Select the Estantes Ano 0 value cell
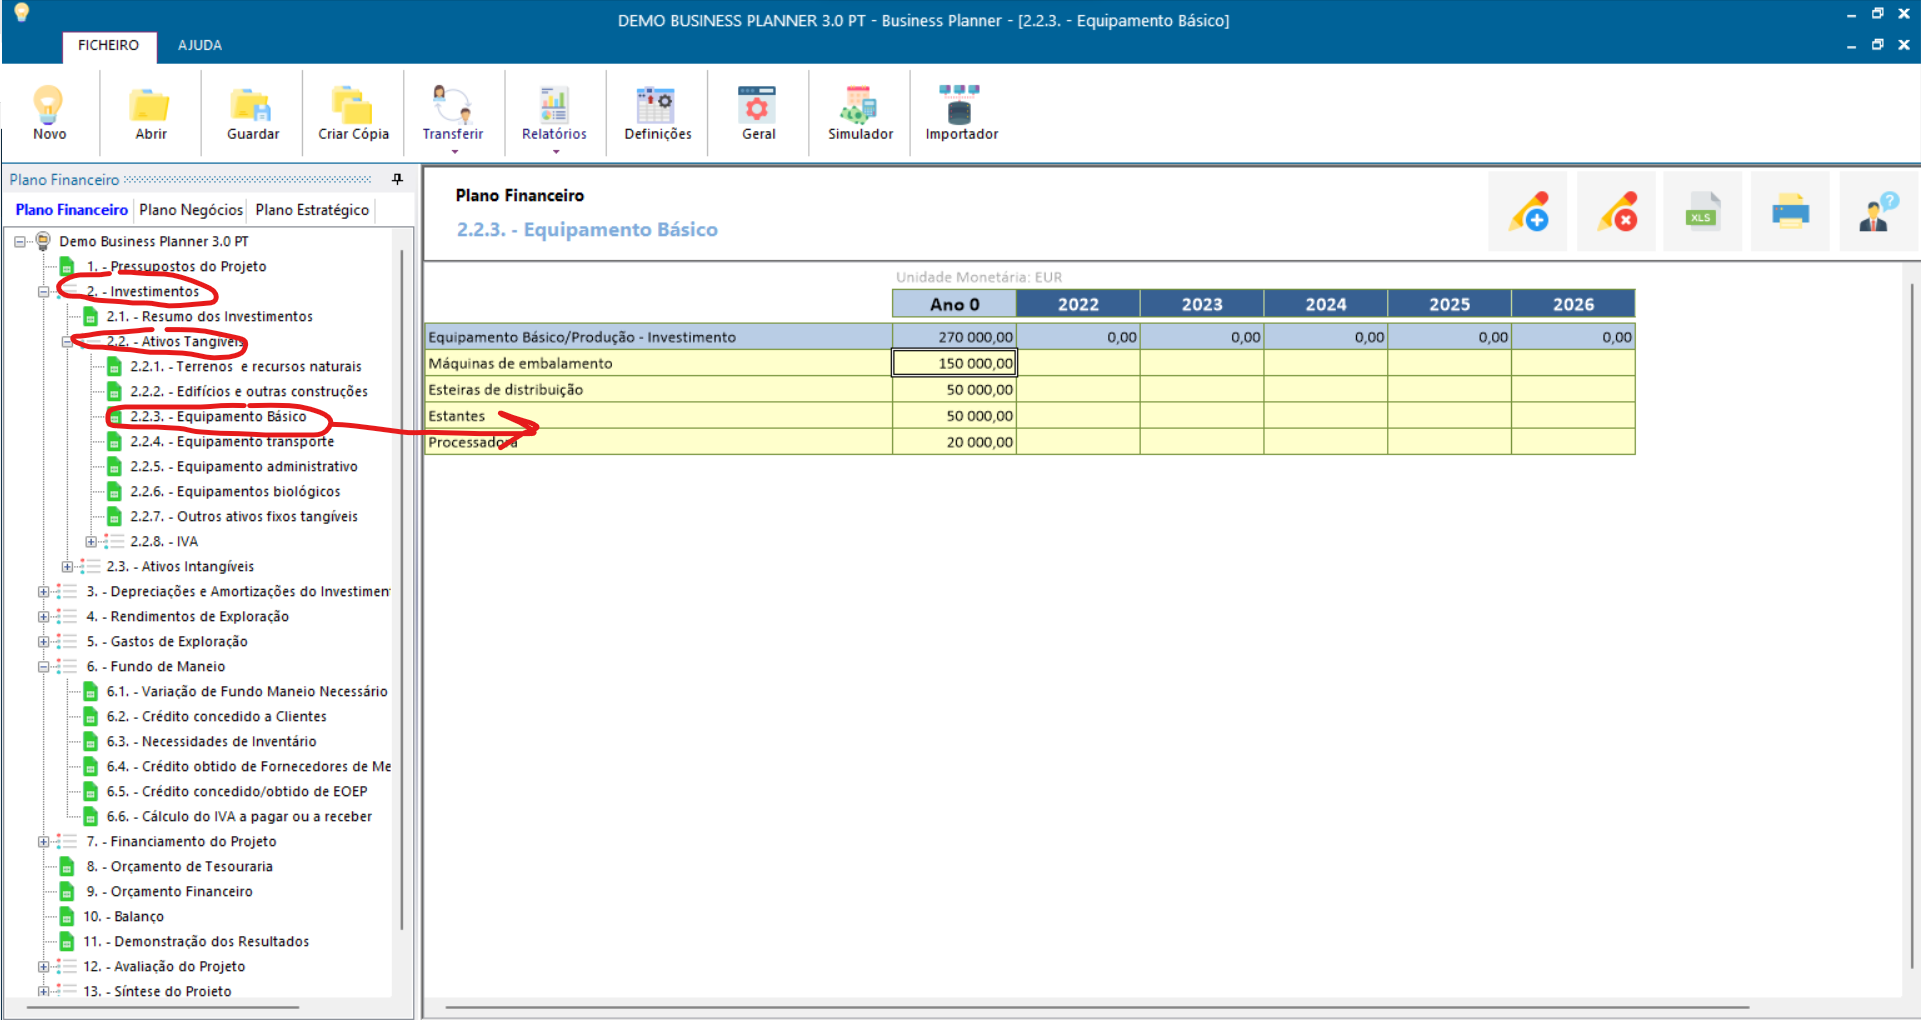The width and height of the screenshot is (1921, 1020). (954, 416)
